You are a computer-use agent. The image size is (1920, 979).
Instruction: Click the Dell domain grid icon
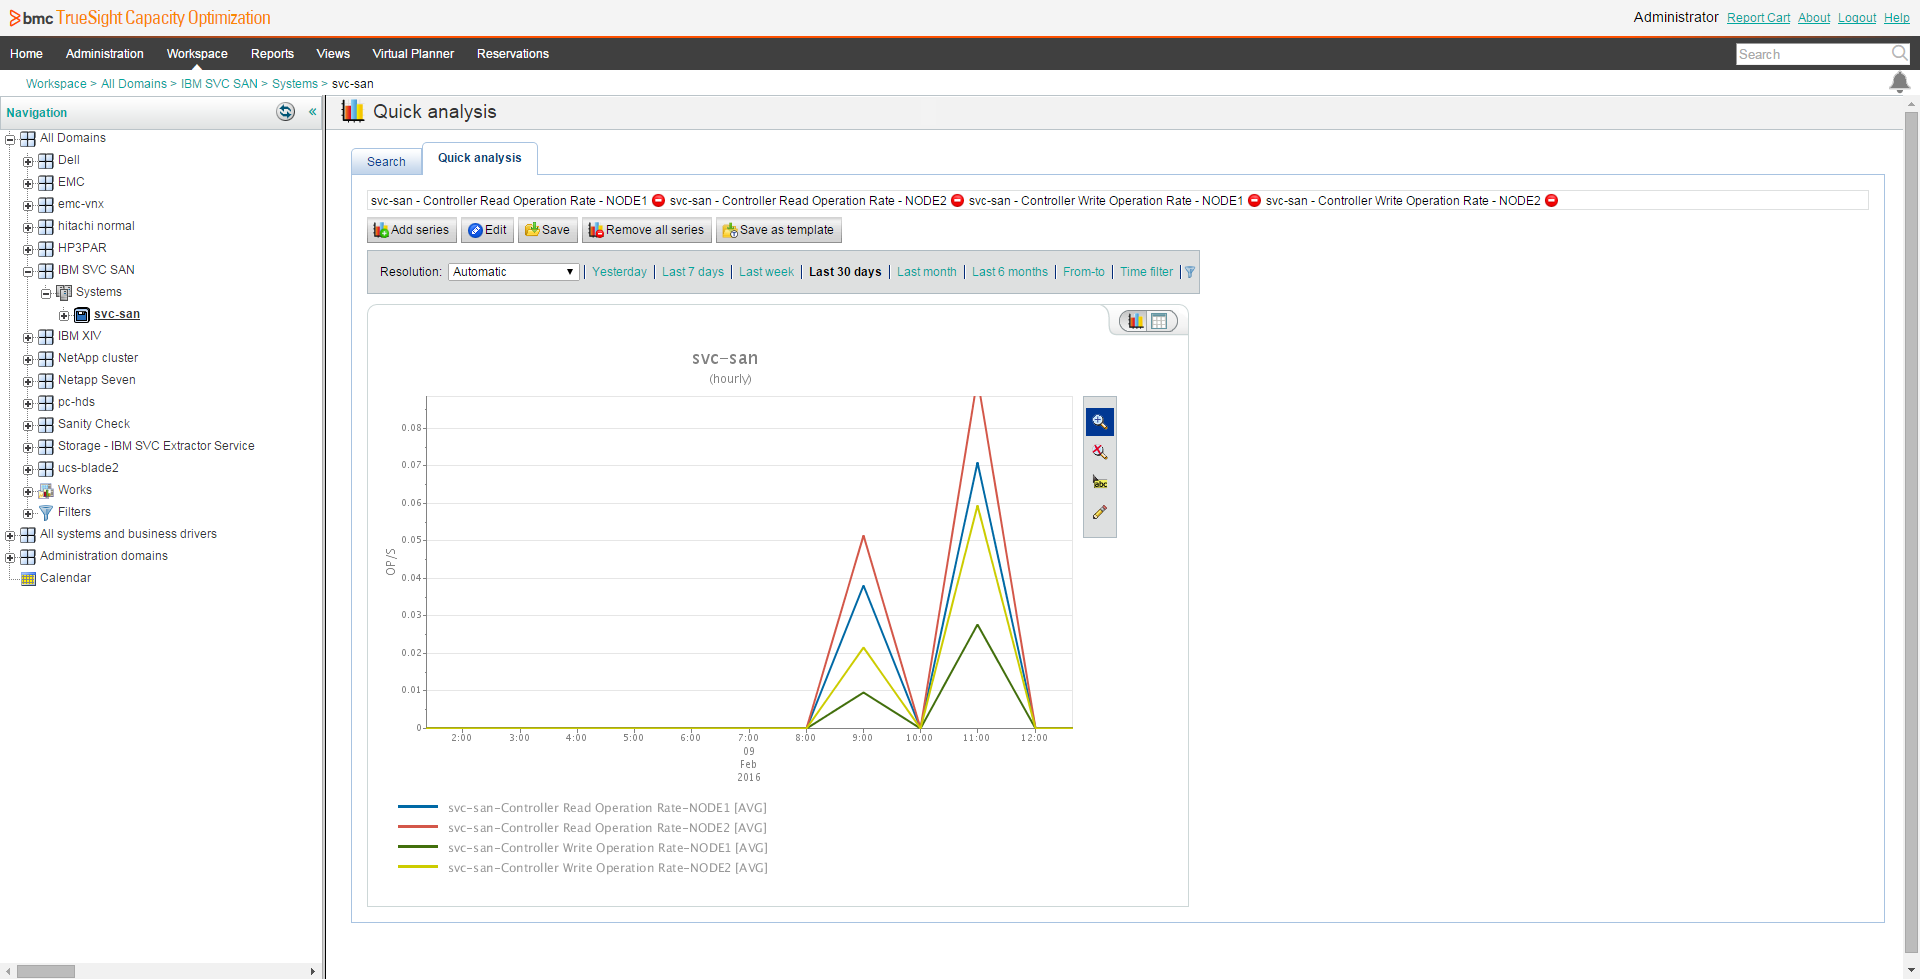(x=46, y=161)
